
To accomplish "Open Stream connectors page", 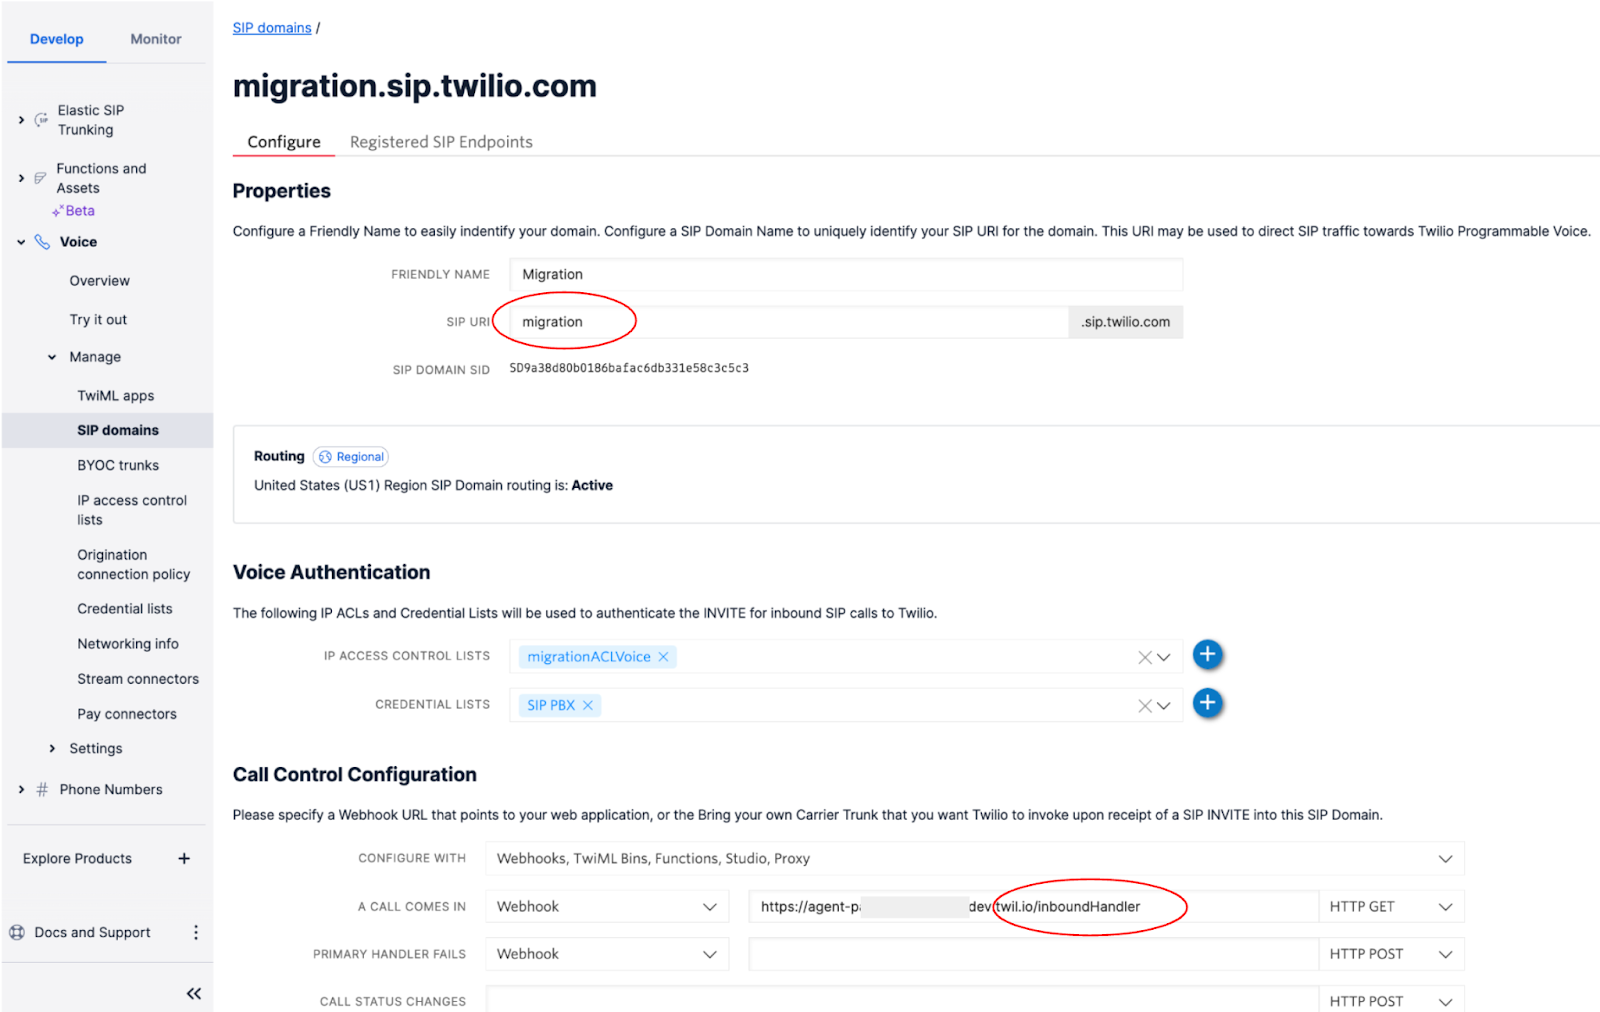I will click(138, 679).
